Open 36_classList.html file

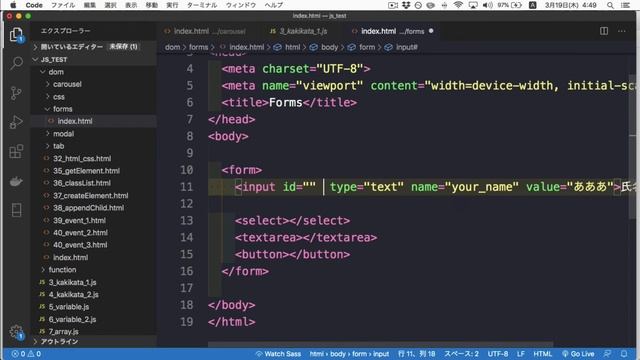pos(93,183)
